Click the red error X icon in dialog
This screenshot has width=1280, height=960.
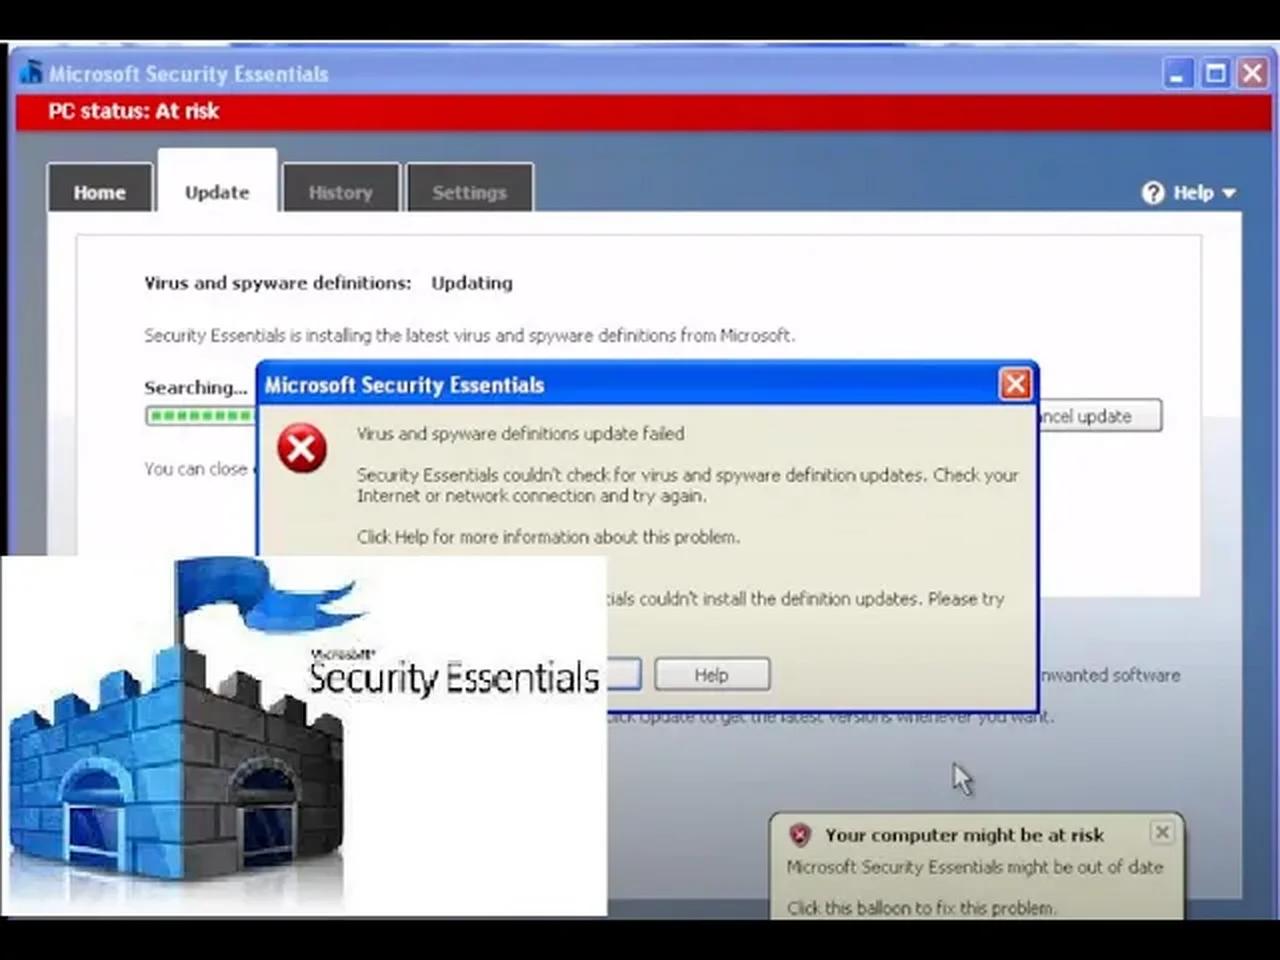(301, 448)
